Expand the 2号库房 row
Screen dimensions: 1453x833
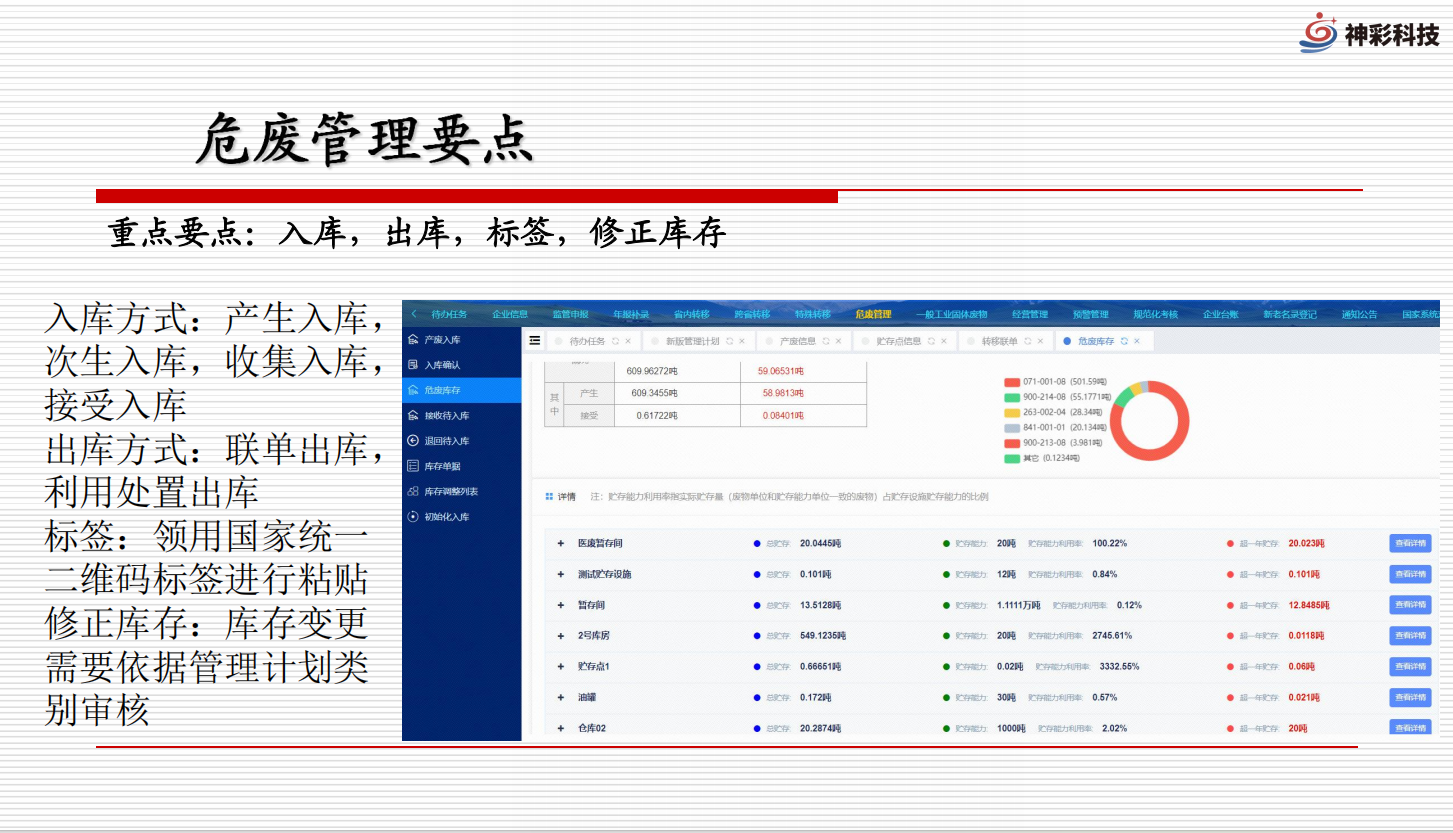(x=561, y=636)
